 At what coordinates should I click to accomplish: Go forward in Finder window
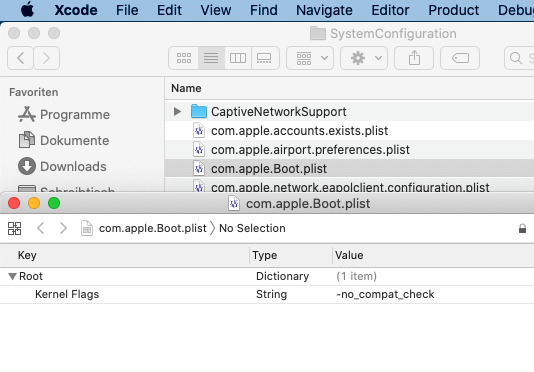(x=47, y=58)
